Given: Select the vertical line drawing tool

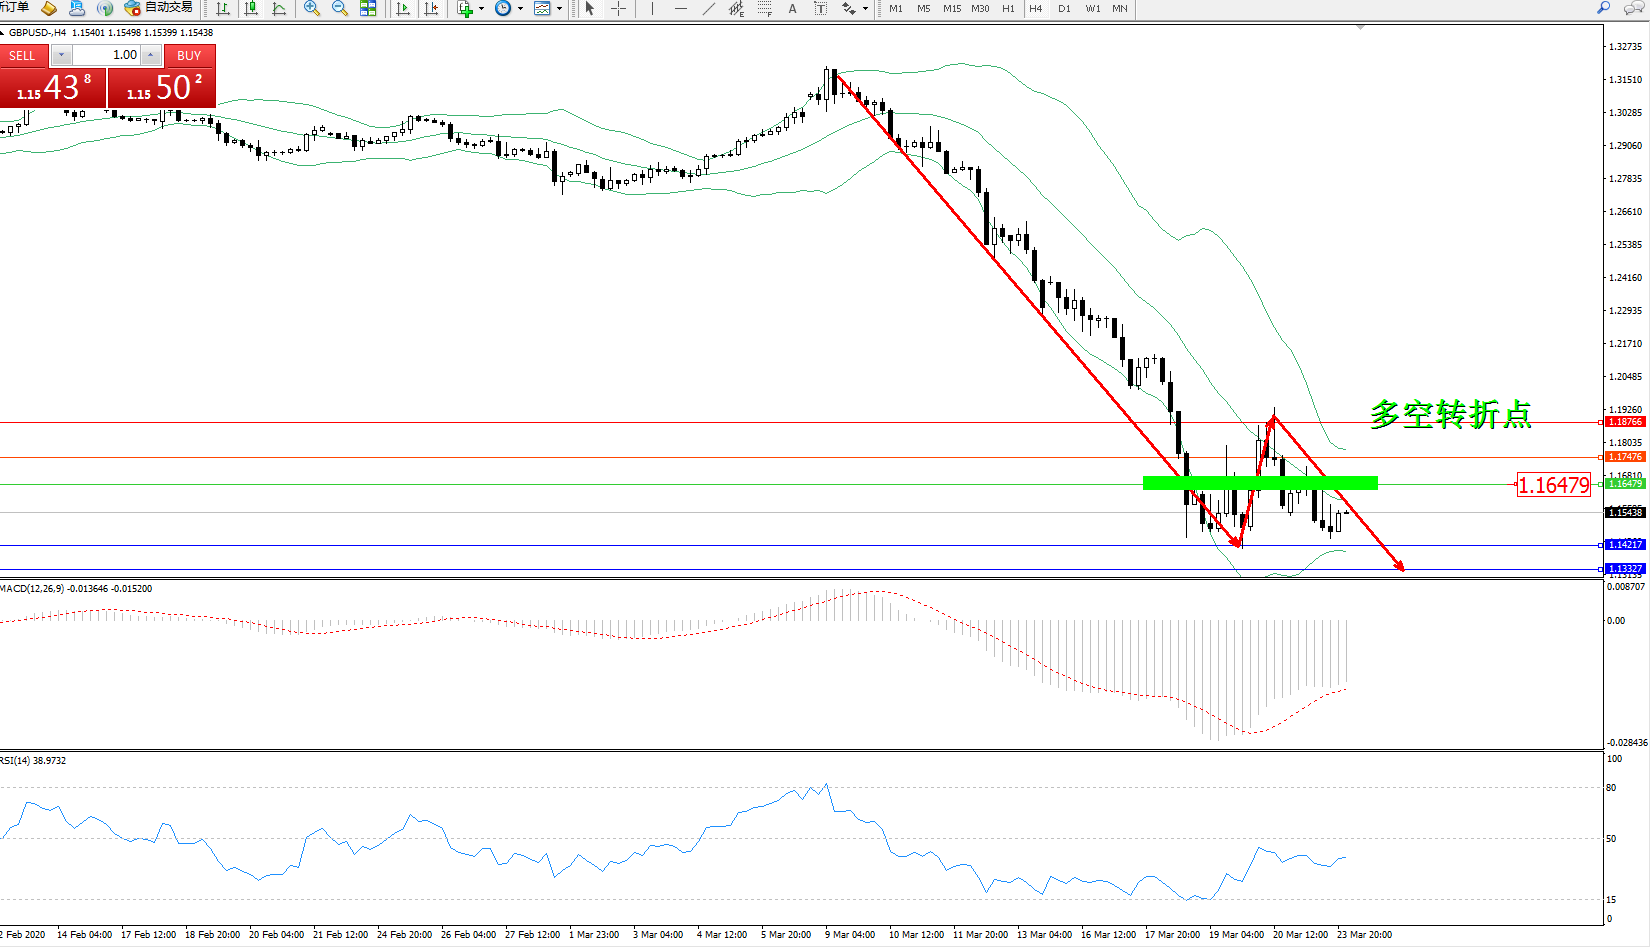Looking at the screenshot, I should [x=652, y=9].
